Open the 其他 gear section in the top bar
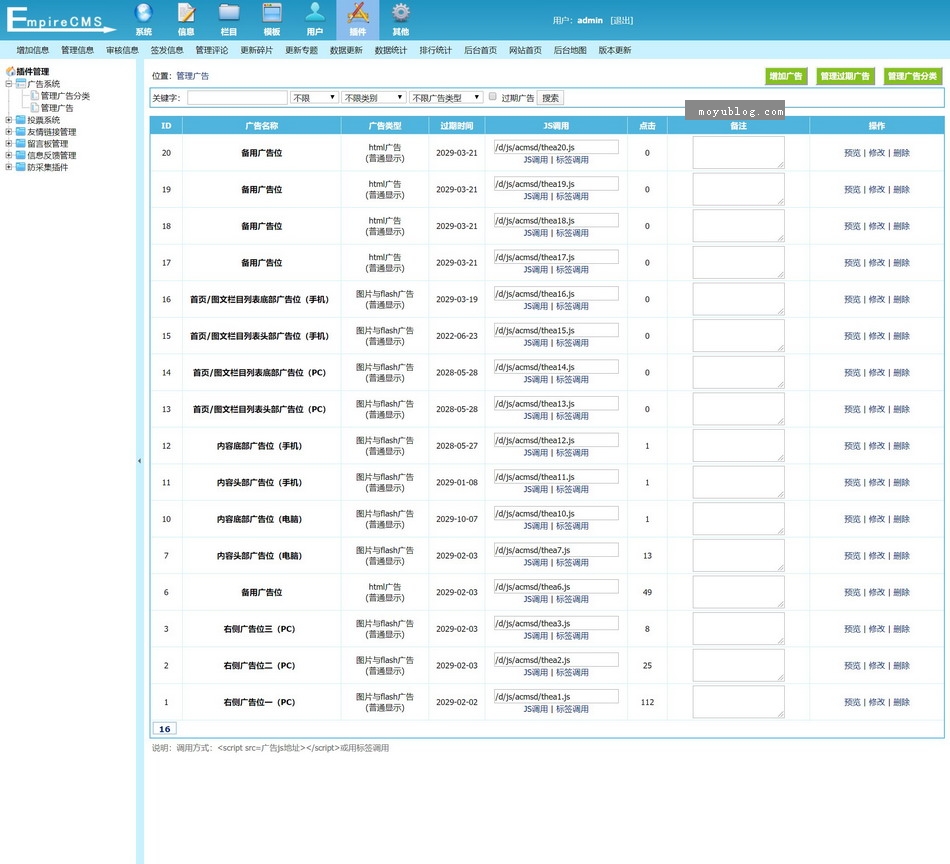The width and height of the screenshot is (950, 864). 400,19
